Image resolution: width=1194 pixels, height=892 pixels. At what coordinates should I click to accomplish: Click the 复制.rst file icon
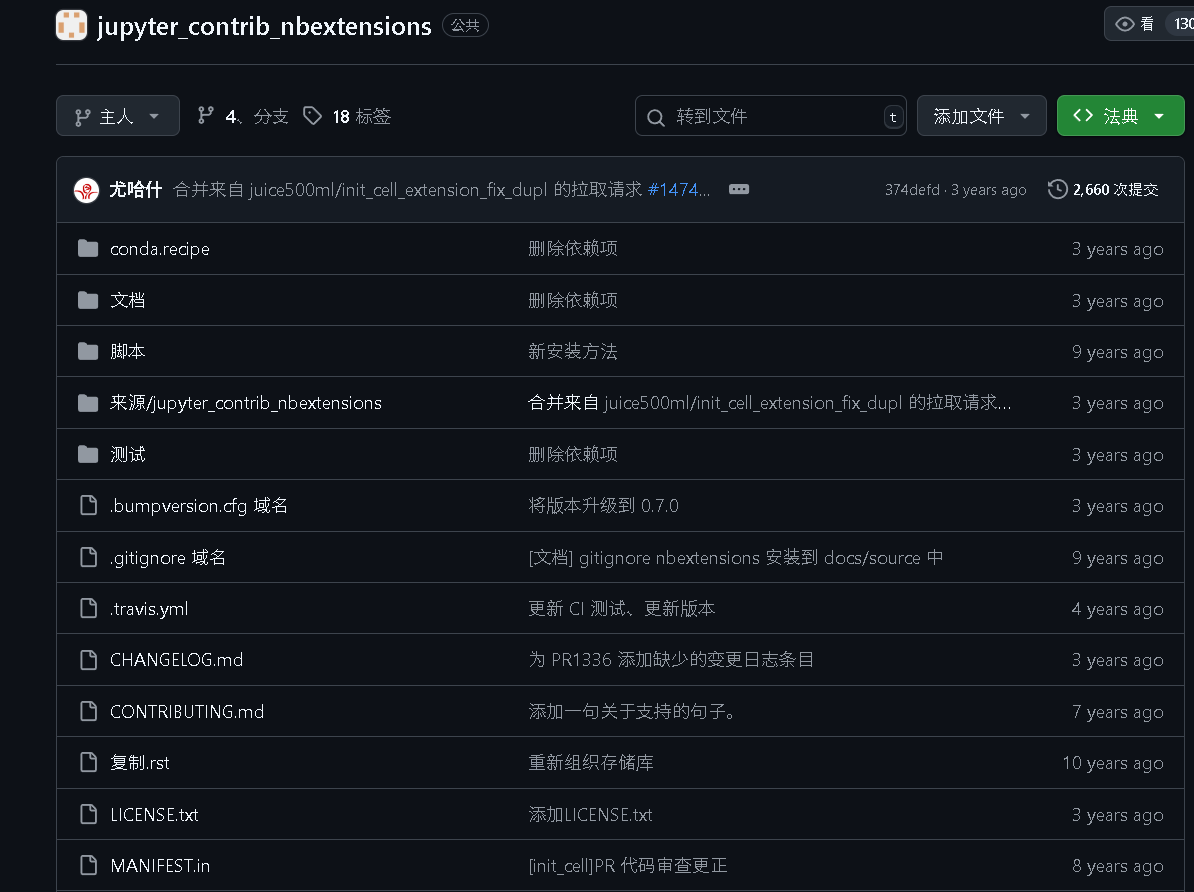(88, 762)
